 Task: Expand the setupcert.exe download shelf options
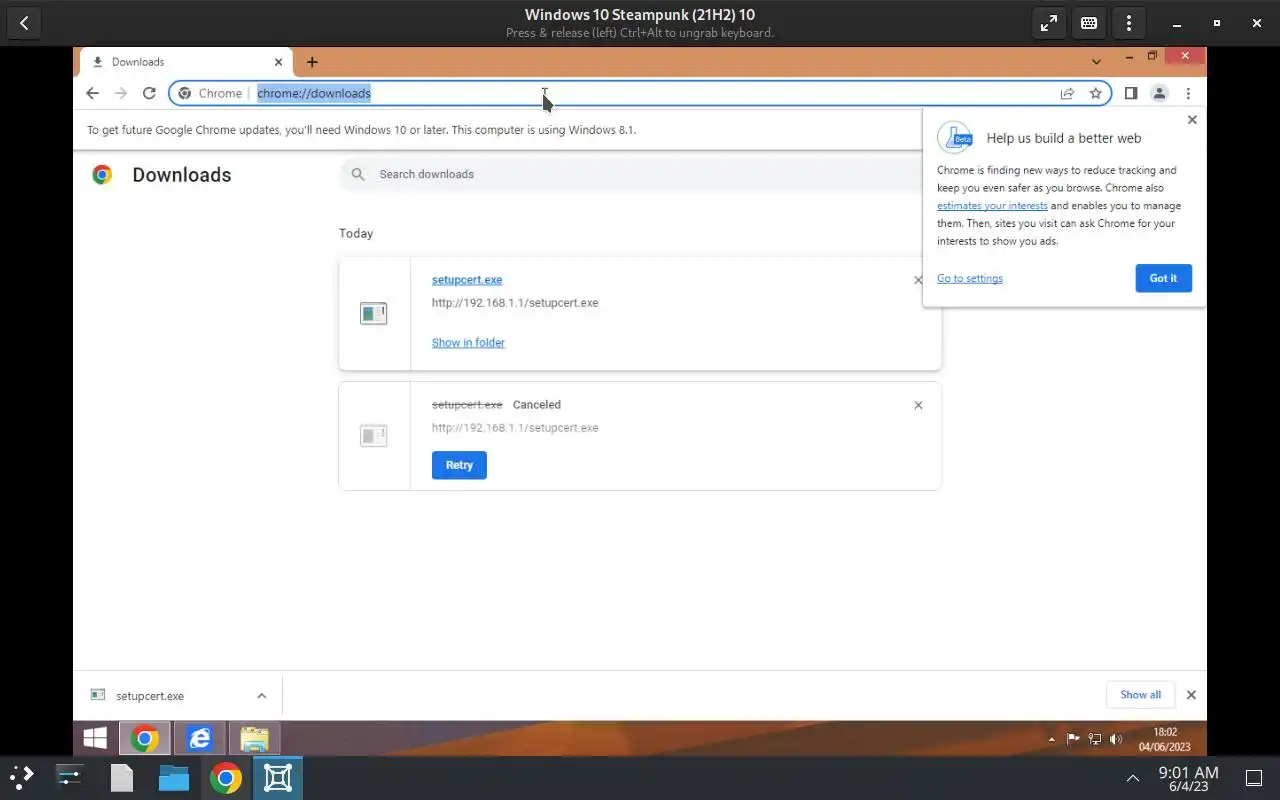coord(261,696)
